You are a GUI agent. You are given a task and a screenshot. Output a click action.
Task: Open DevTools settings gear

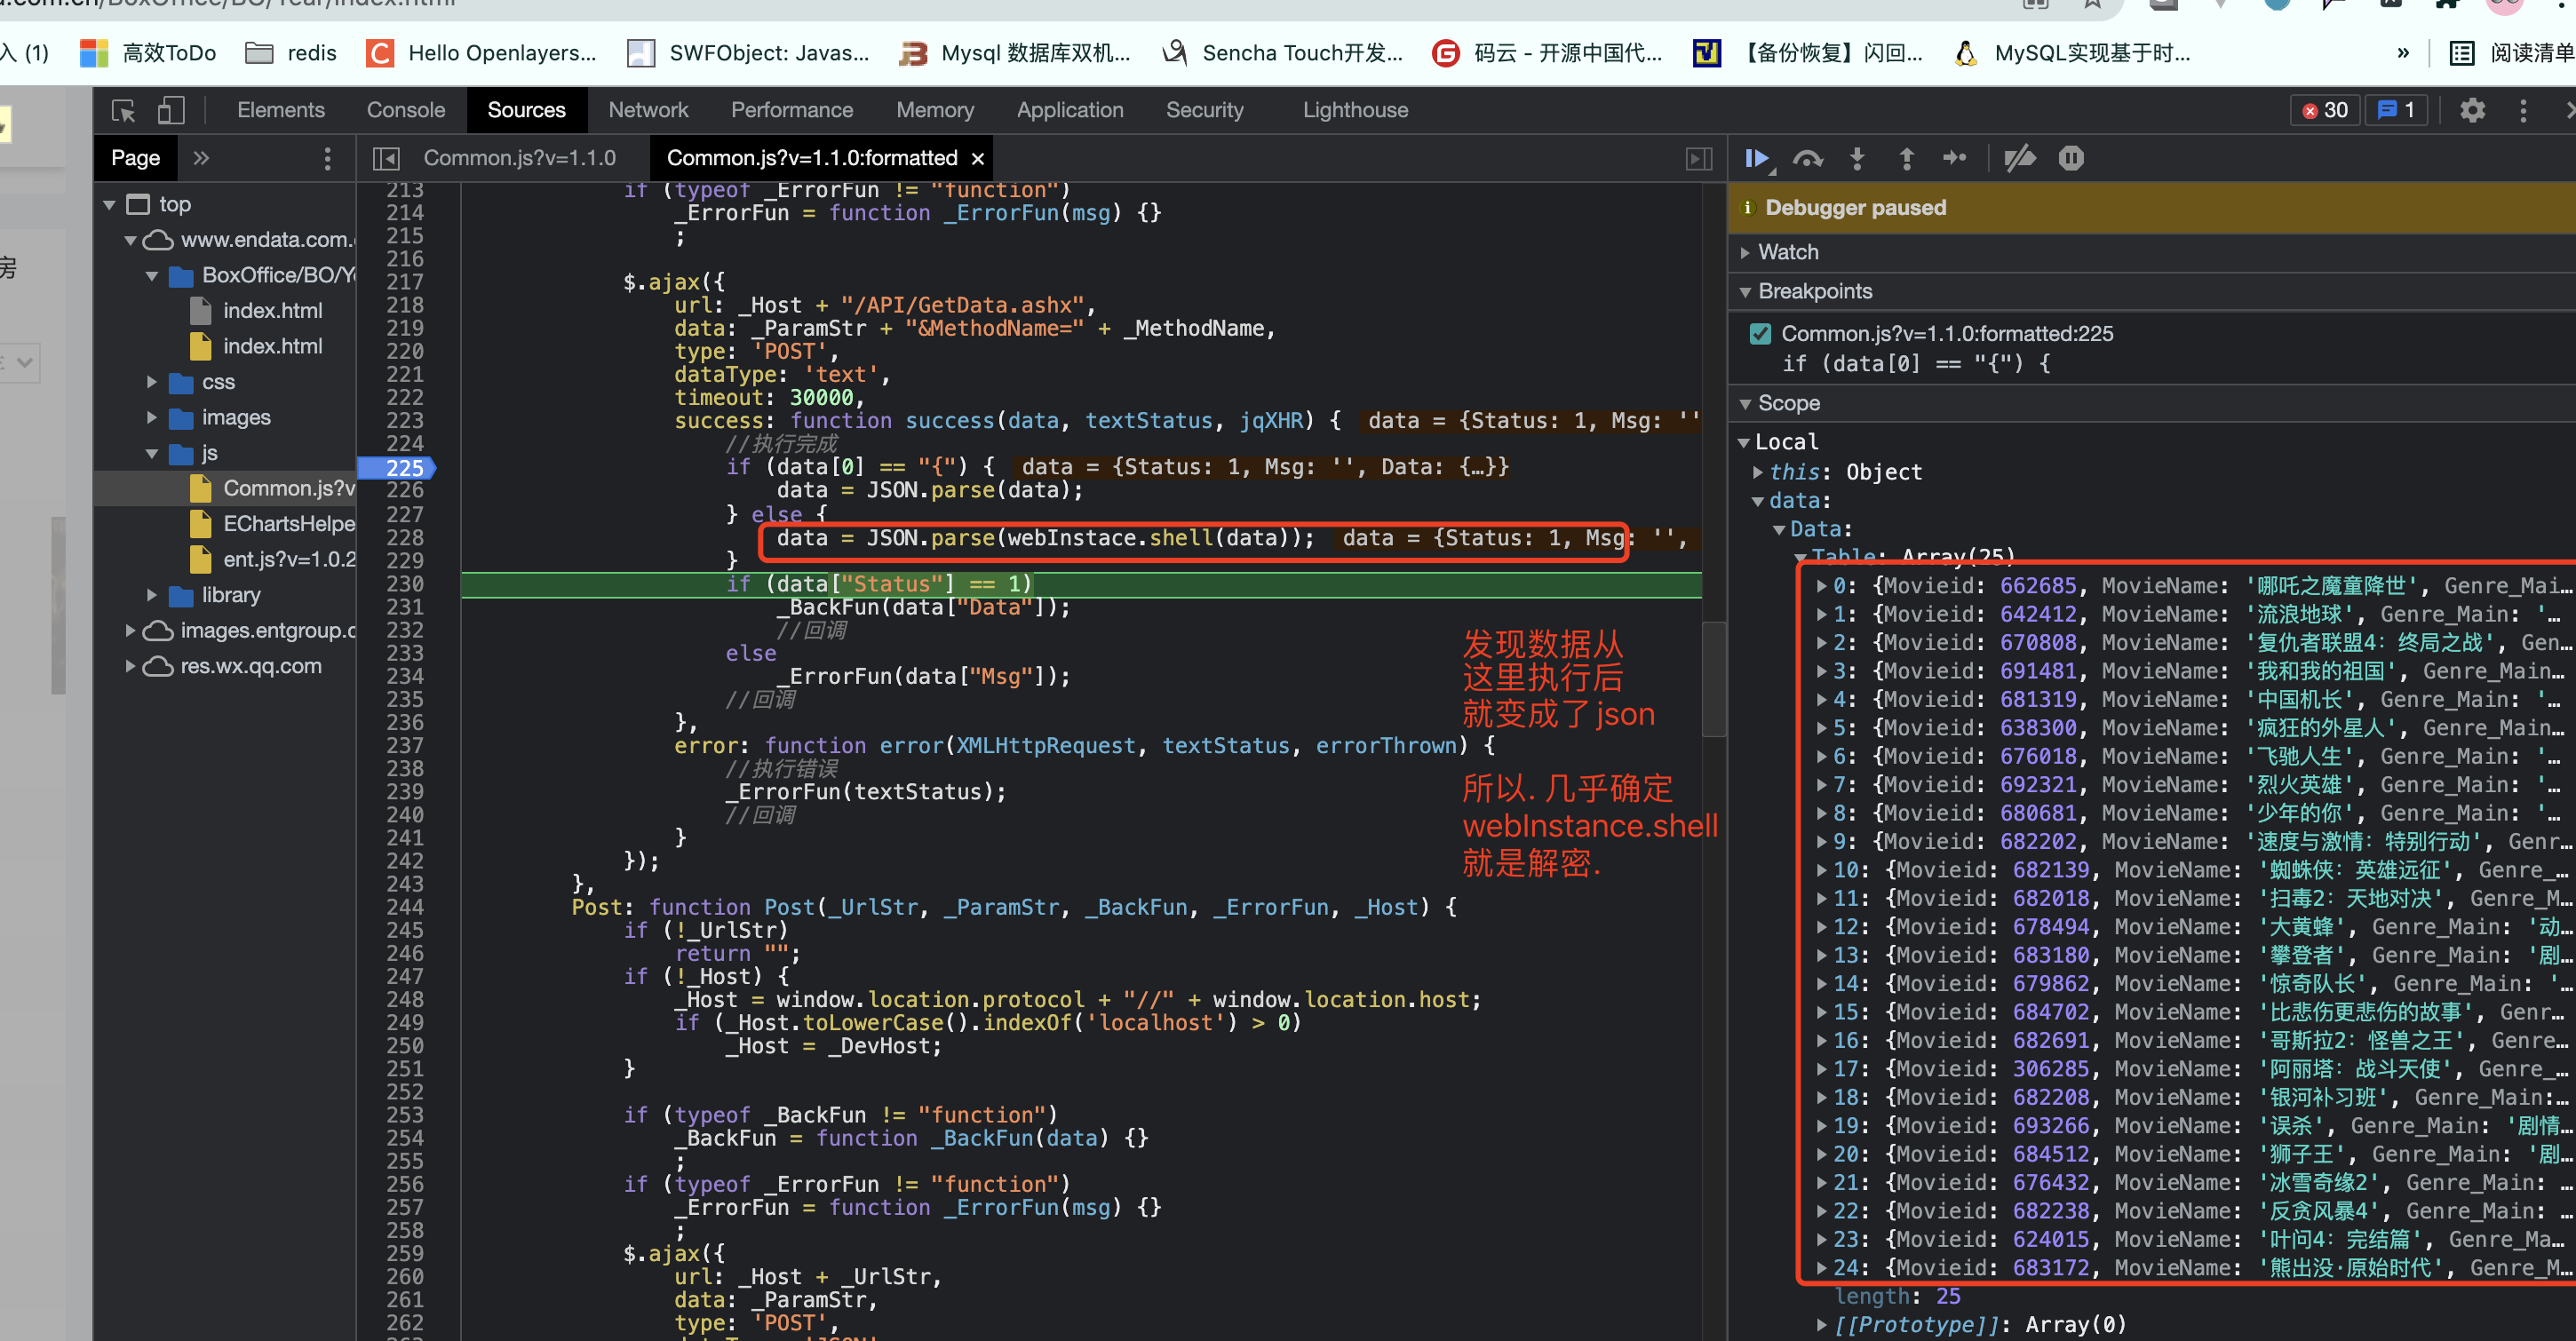(2472, 110)
